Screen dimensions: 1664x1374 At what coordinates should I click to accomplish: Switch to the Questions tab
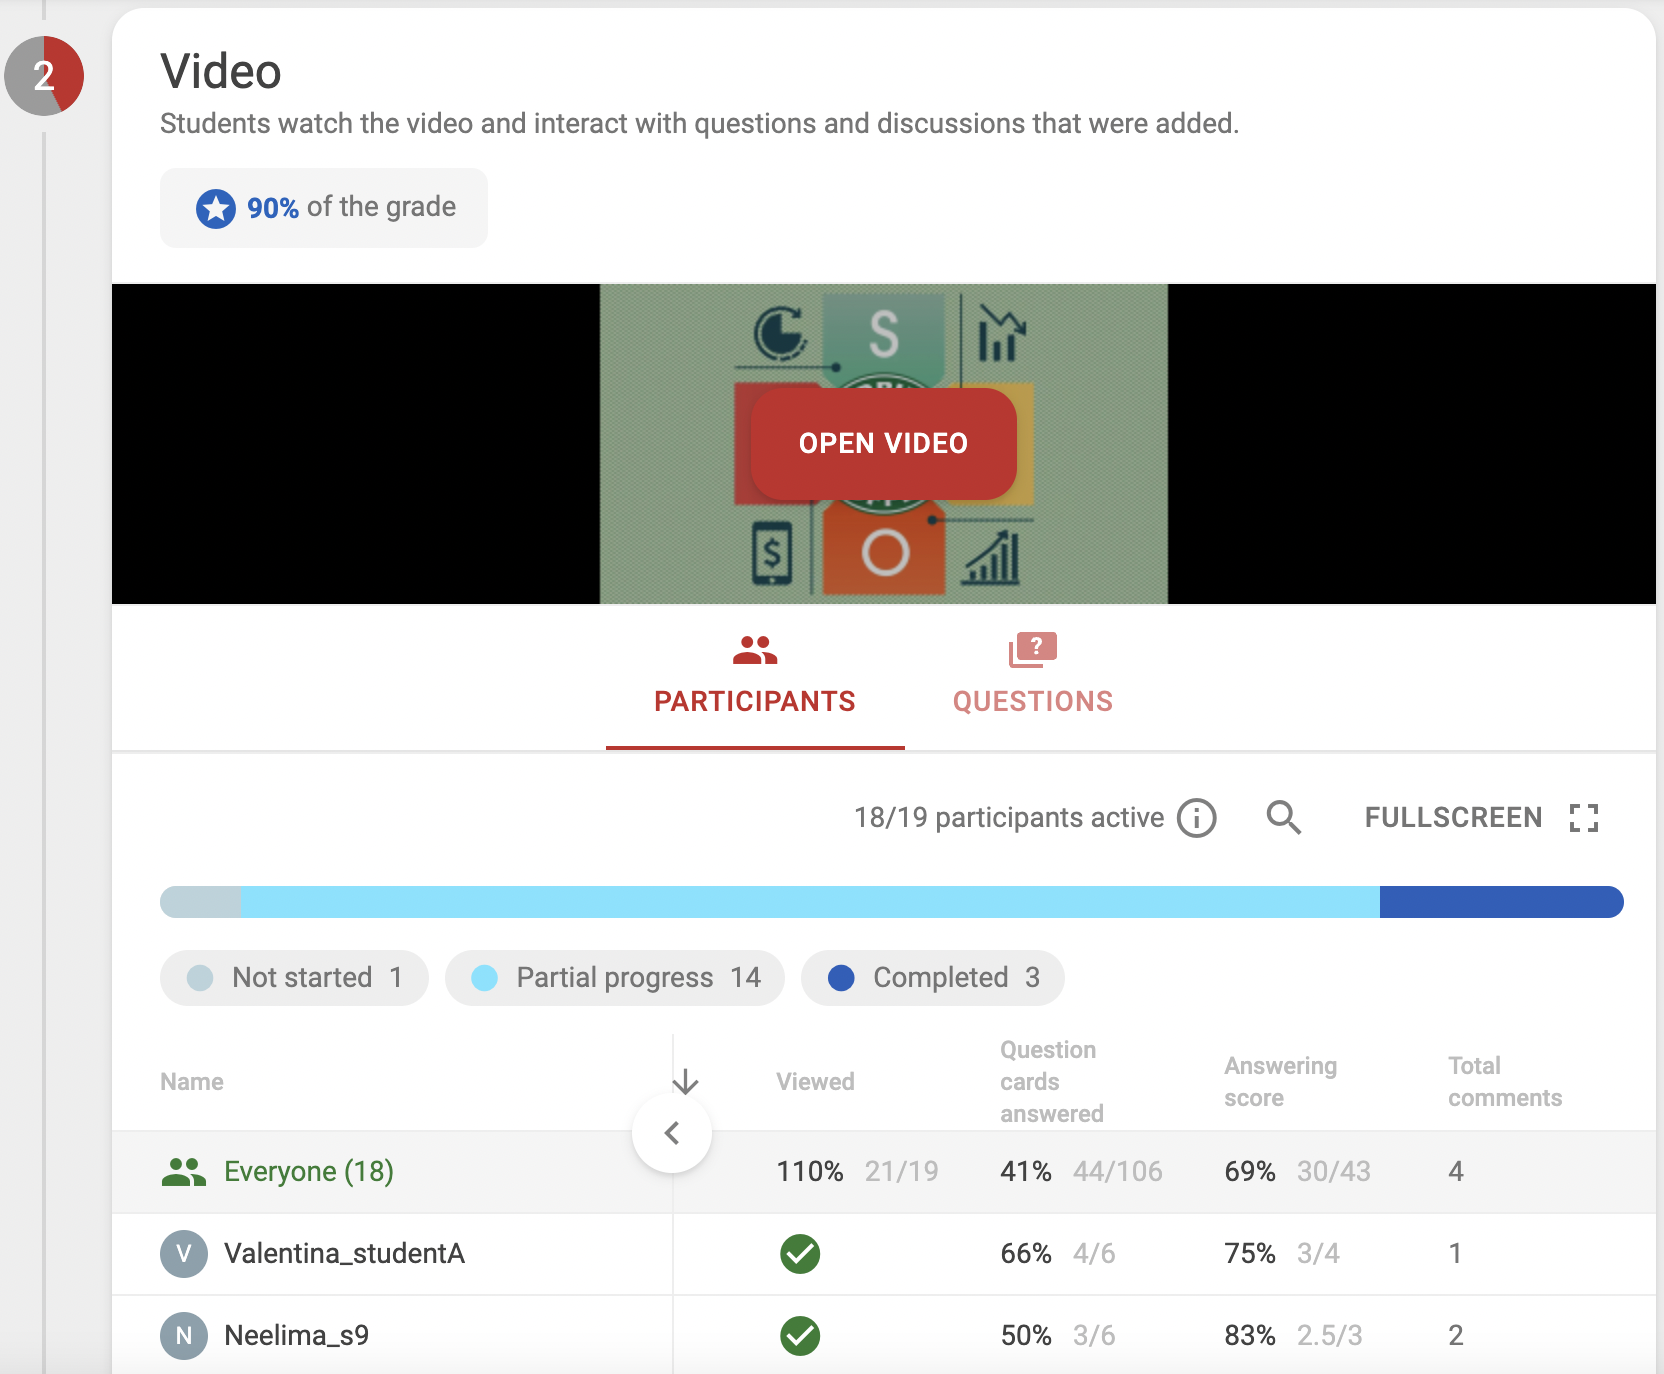pos(1033,677)
